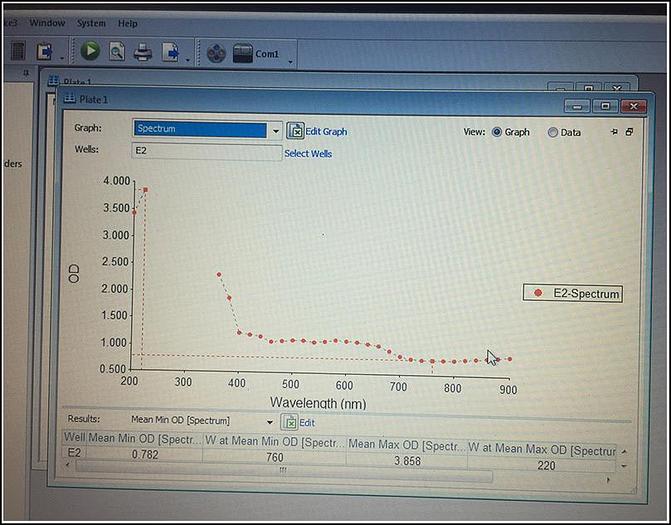
Task: Click the wavelength value 760 cell
Action: (274, 457)
